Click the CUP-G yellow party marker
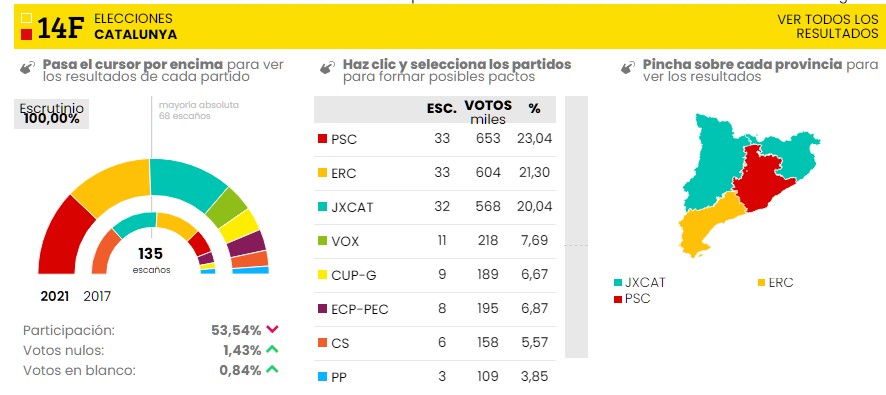This screenshot has height=395, width=886. click(323, 275)
